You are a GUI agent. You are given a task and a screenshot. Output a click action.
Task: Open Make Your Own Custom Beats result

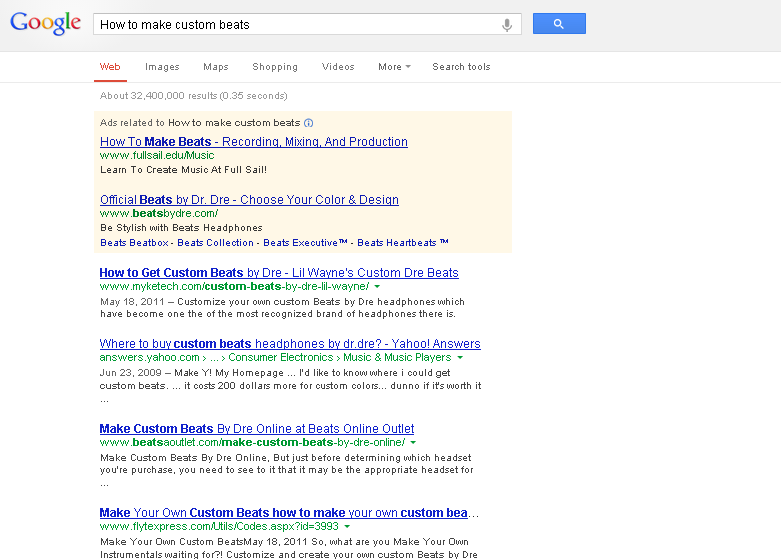tap(289, 513)
